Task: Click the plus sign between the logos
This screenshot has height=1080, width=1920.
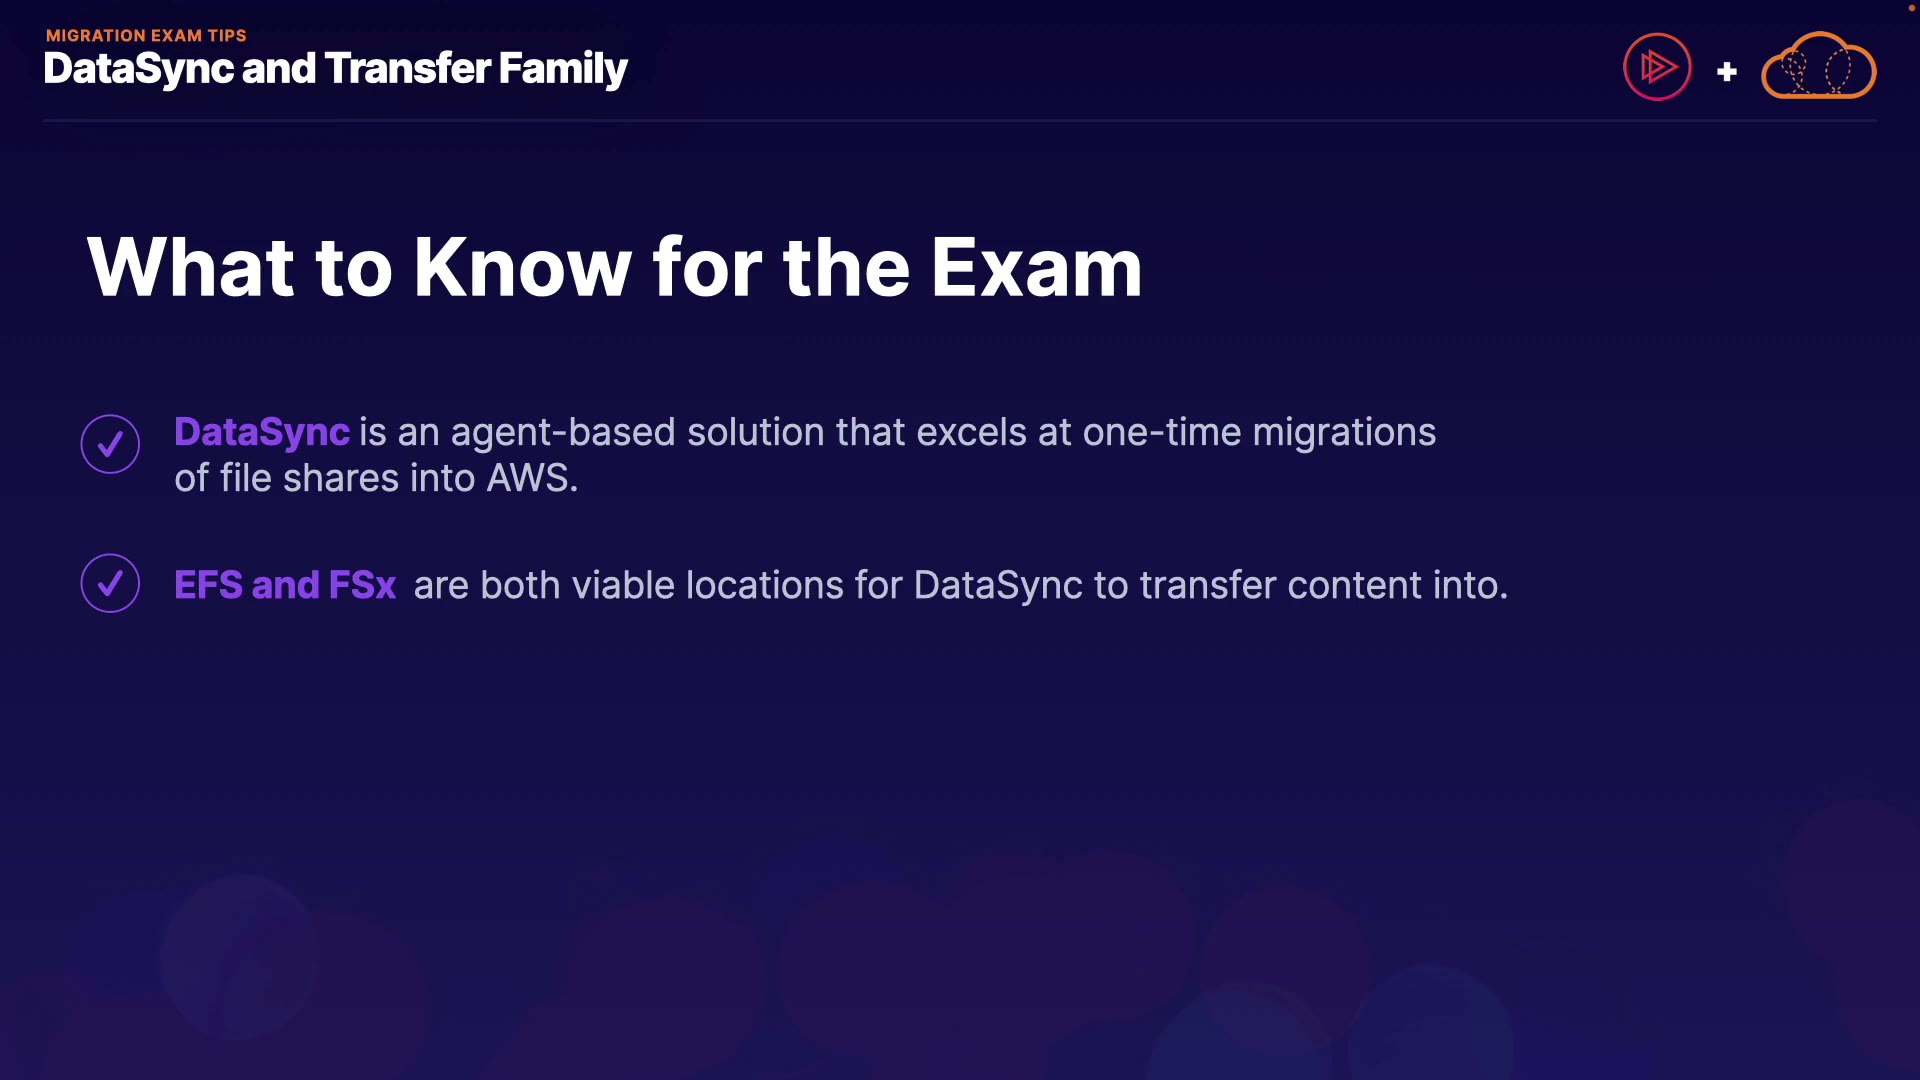Action: pyautogui.click(x=1726, y=72)
